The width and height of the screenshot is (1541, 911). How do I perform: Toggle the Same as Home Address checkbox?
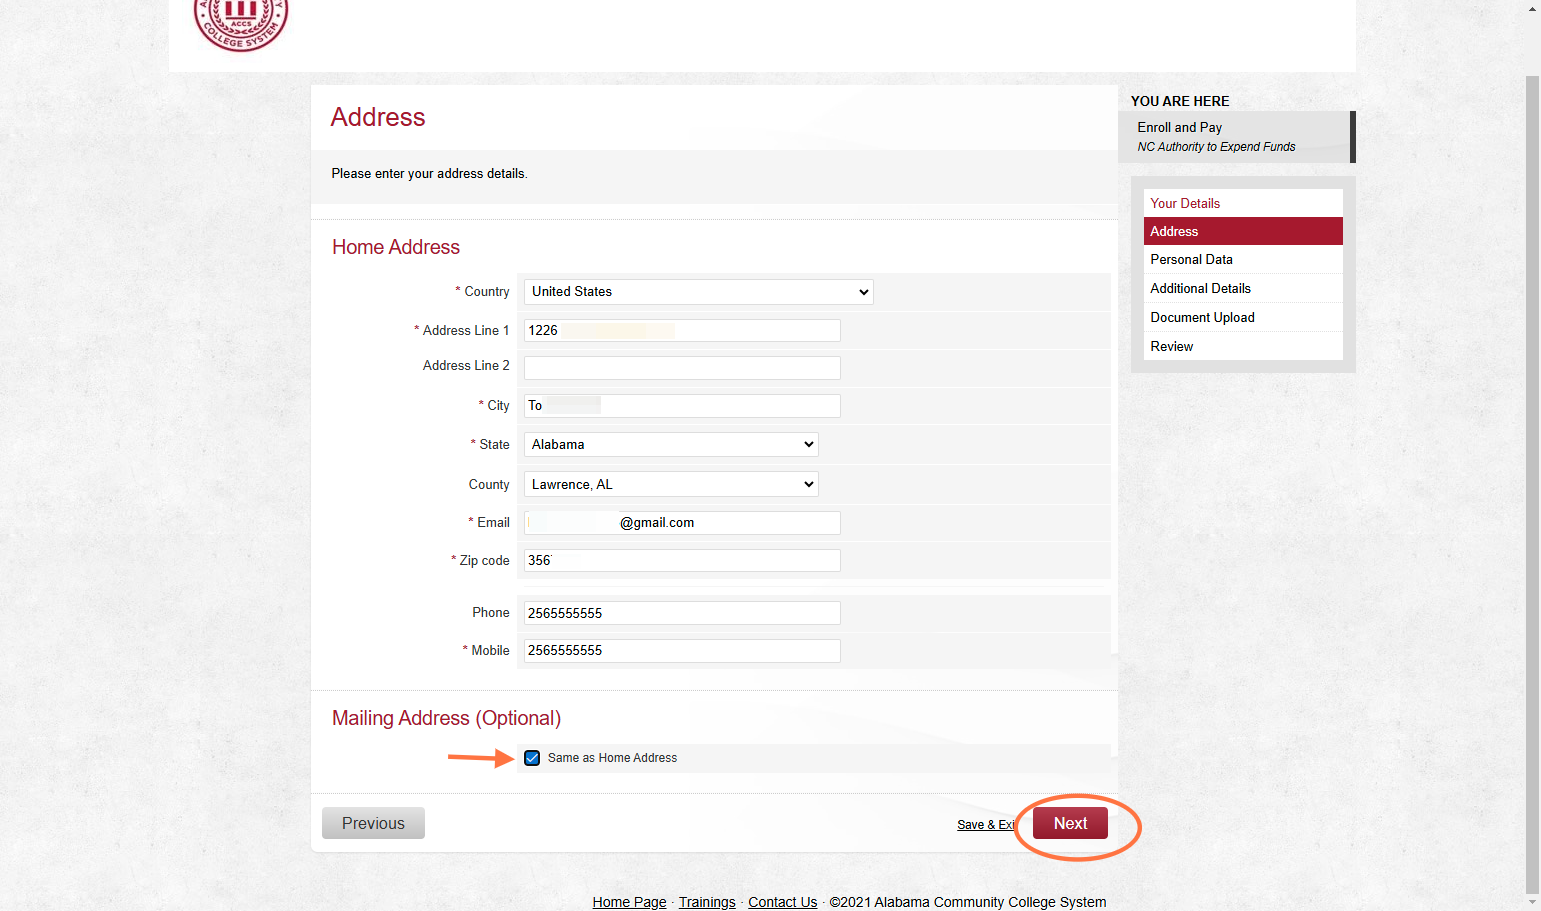tap(532, 758)
